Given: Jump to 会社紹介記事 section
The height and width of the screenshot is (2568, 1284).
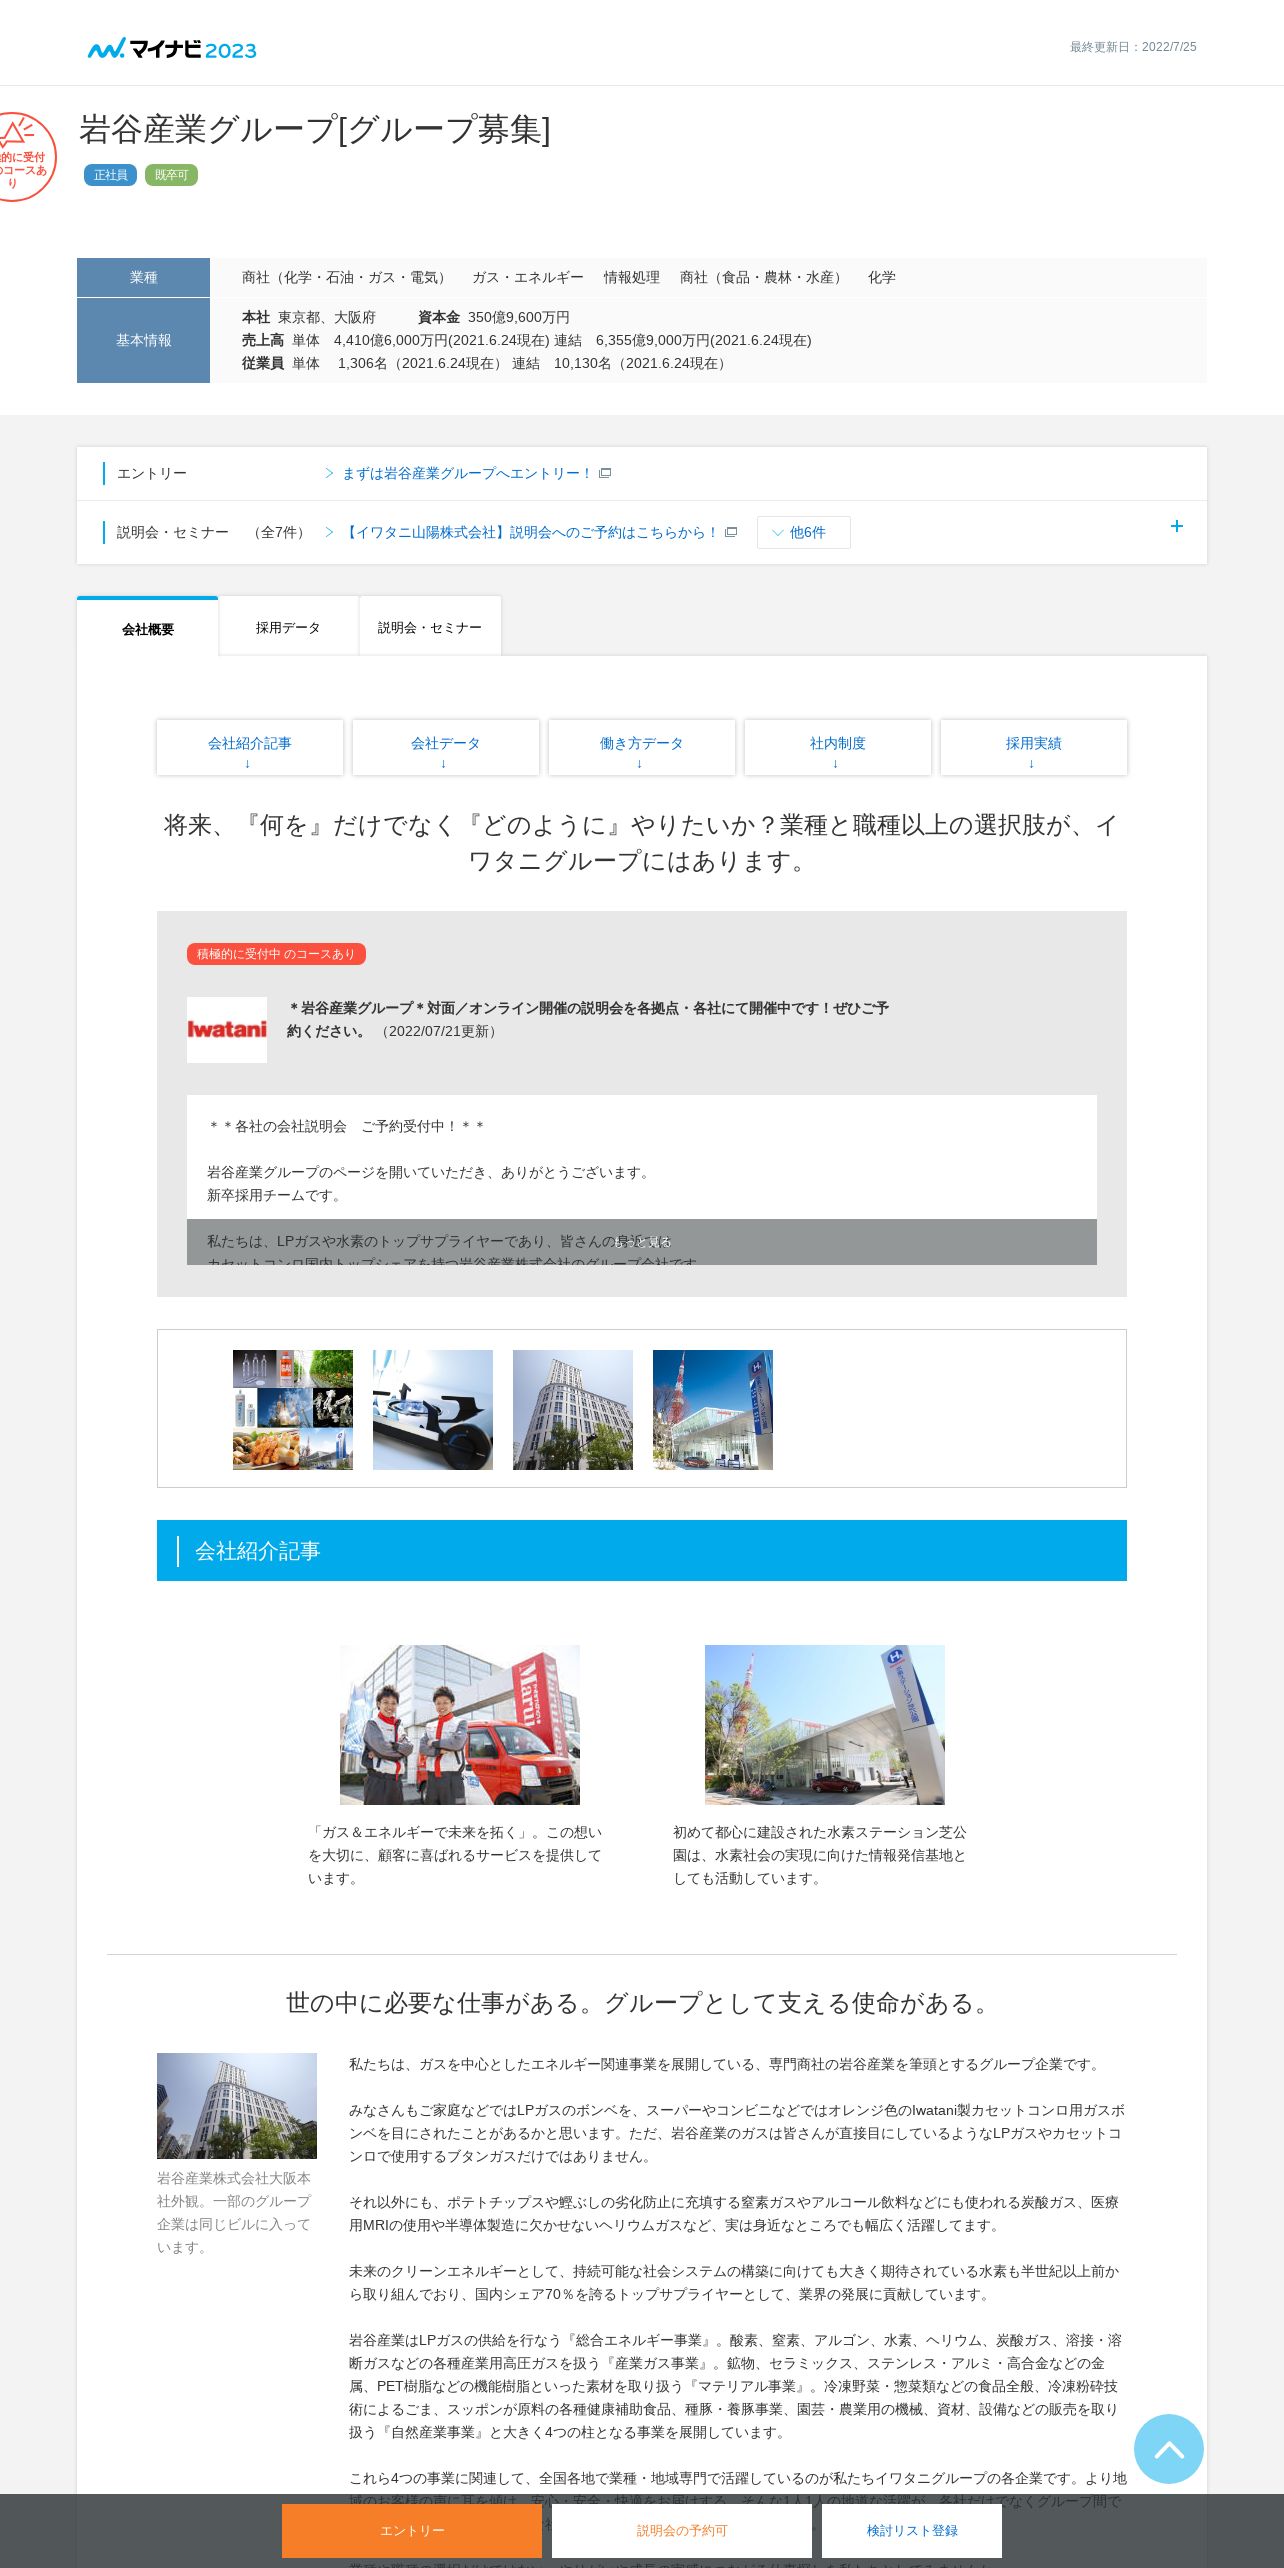Looking at the screenshot, I should click(250, 747).
